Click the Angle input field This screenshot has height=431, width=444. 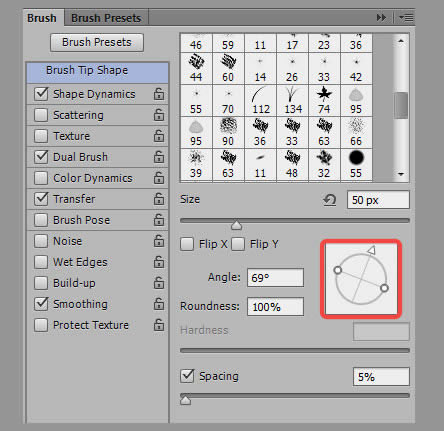pyautogui.click(x=275, y=277)
